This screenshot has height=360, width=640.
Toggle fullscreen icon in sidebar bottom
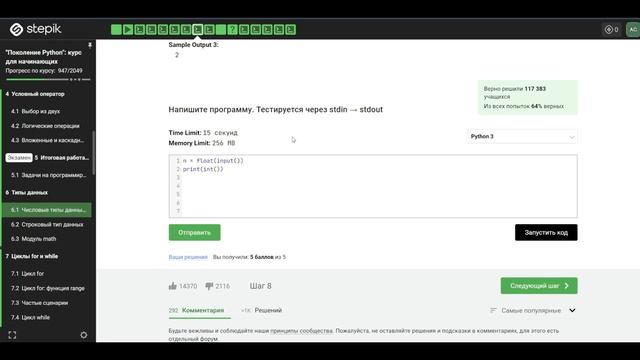pyautogui.click(x=12, y=335)
